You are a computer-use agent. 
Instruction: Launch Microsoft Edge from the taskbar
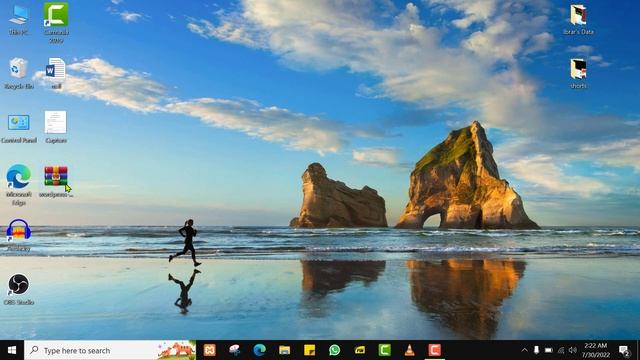point(259,350)
